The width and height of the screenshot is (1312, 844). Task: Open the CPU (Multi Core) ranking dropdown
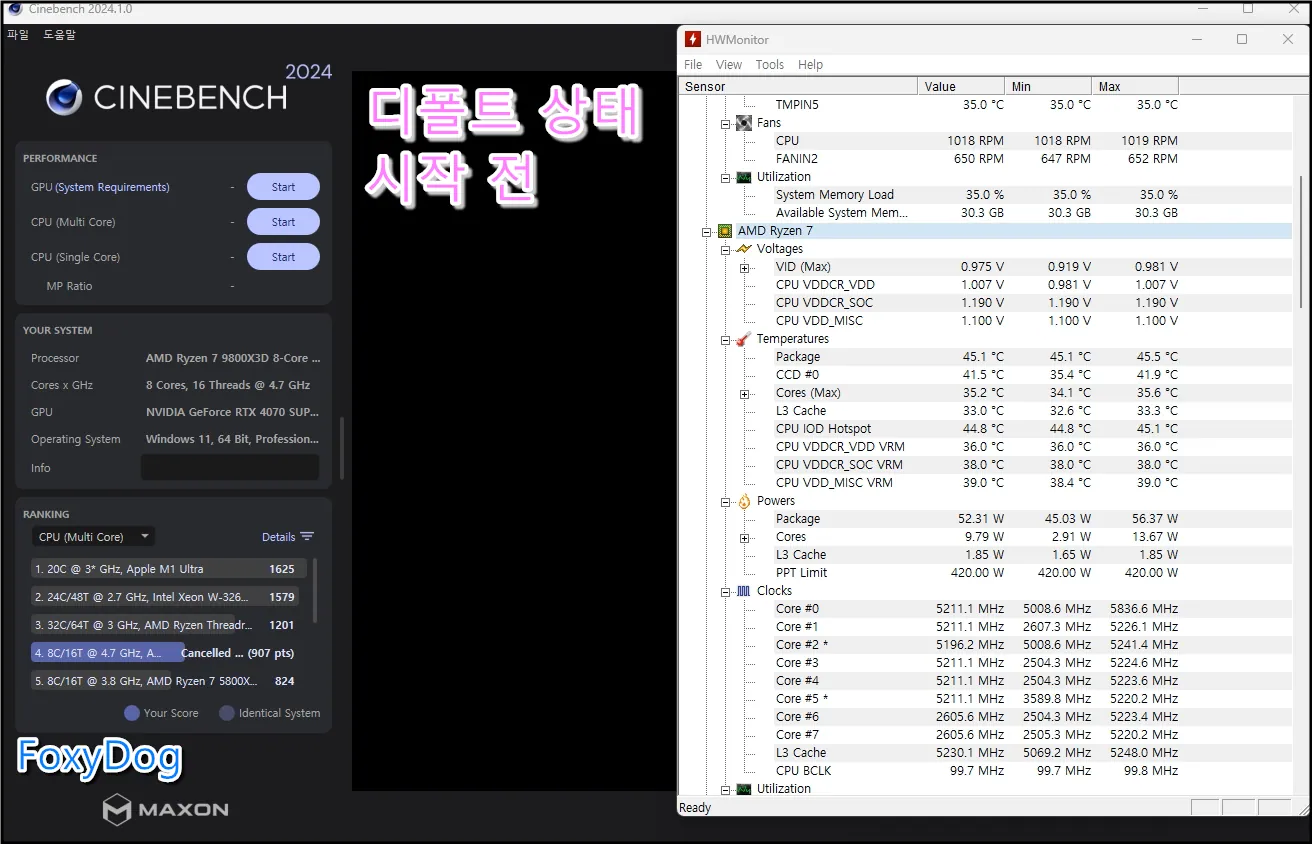pos(93,537)
